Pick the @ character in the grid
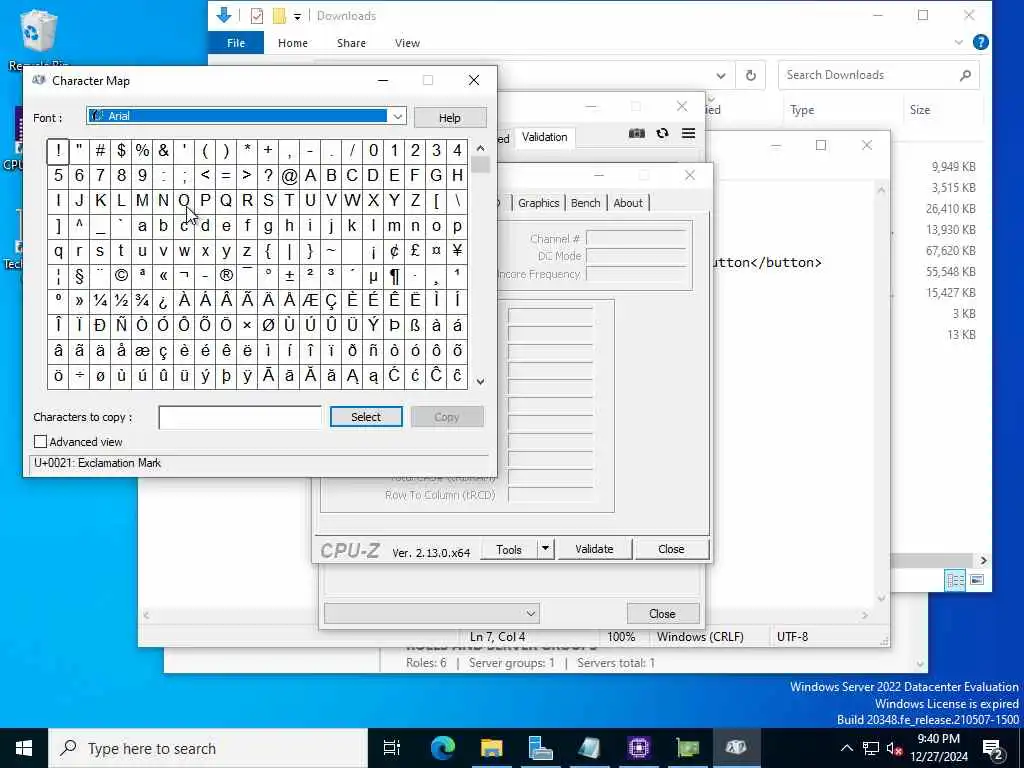The height and width of the screenshot is (768, 1024). pos(289,176)
